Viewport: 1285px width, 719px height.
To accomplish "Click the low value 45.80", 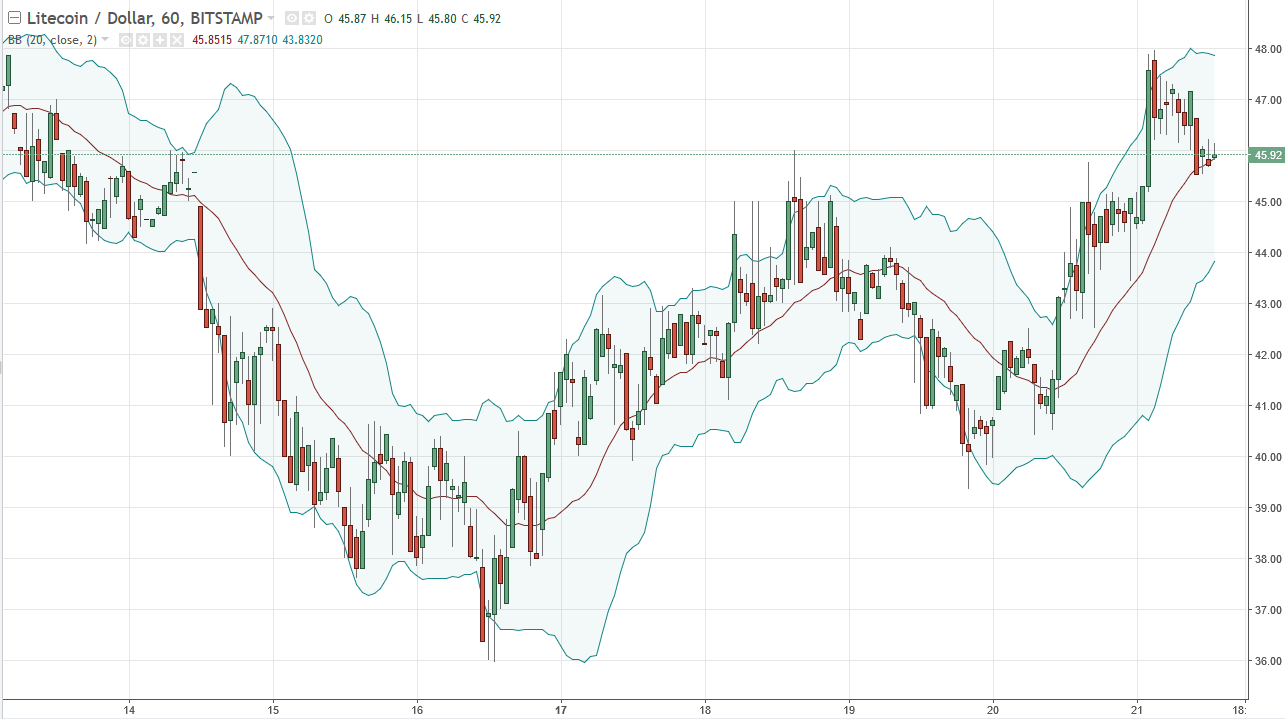I will click(x=442, y=18).
